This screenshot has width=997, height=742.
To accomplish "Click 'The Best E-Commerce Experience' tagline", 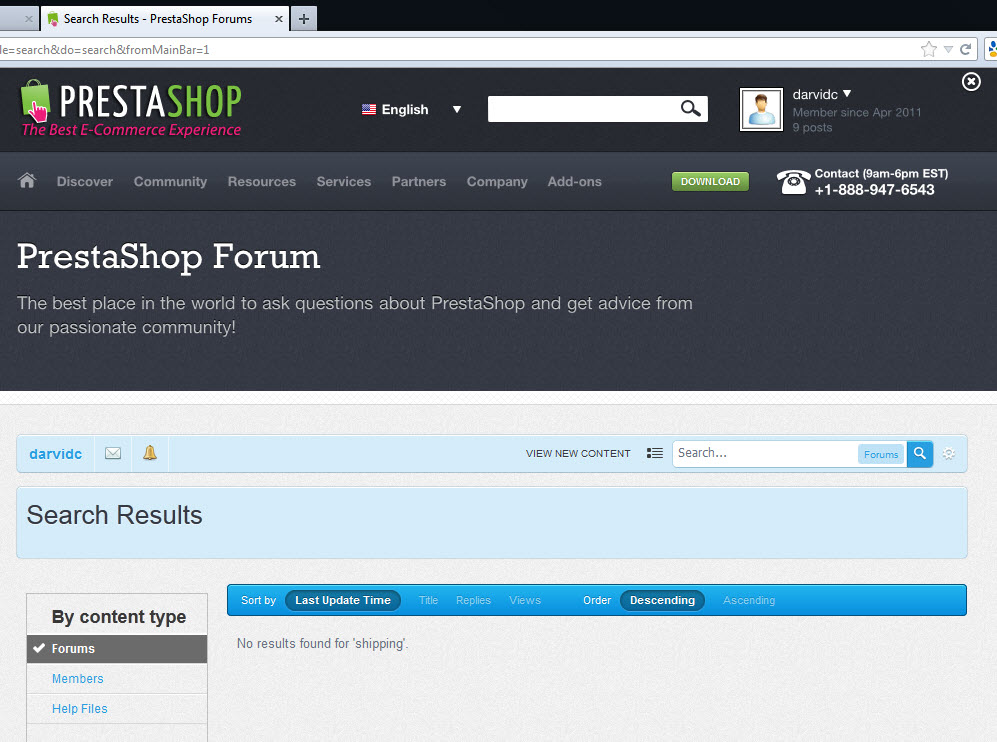I will 131,130.
